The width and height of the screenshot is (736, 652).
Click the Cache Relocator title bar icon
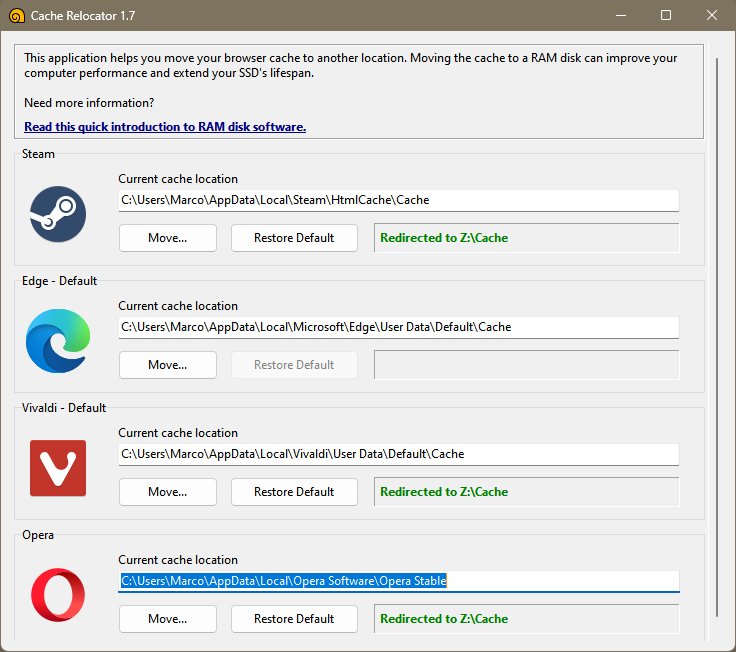(16, 15)
